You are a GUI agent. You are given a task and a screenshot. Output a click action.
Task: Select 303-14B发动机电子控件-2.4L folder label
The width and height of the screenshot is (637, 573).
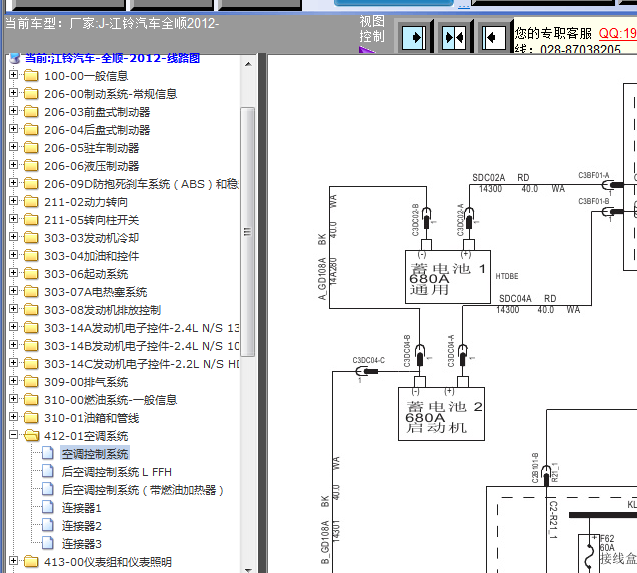pos(141,346)
